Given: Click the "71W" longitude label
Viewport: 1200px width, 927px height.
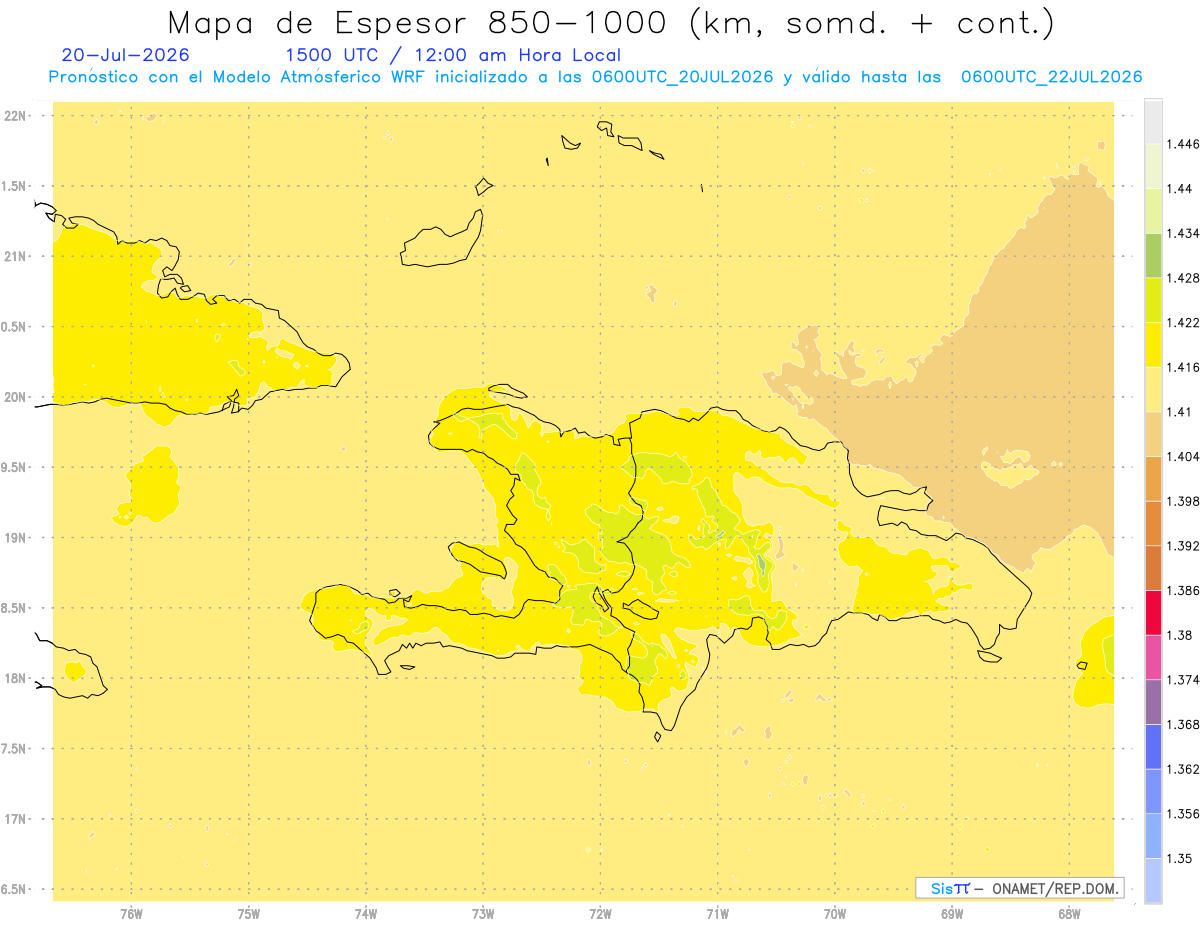Looking at the screenshot, I should [x=717, y=914].
